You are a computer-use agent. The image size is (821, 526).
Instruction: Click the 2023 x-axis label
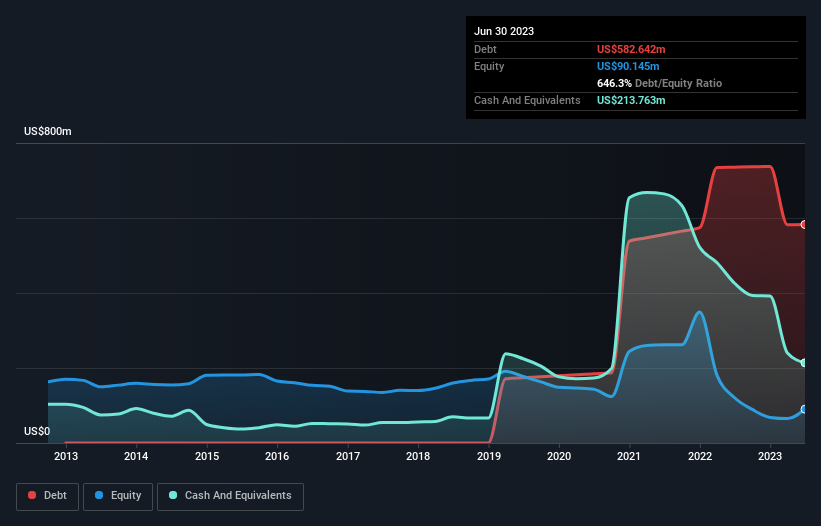(x=770, y=456)
